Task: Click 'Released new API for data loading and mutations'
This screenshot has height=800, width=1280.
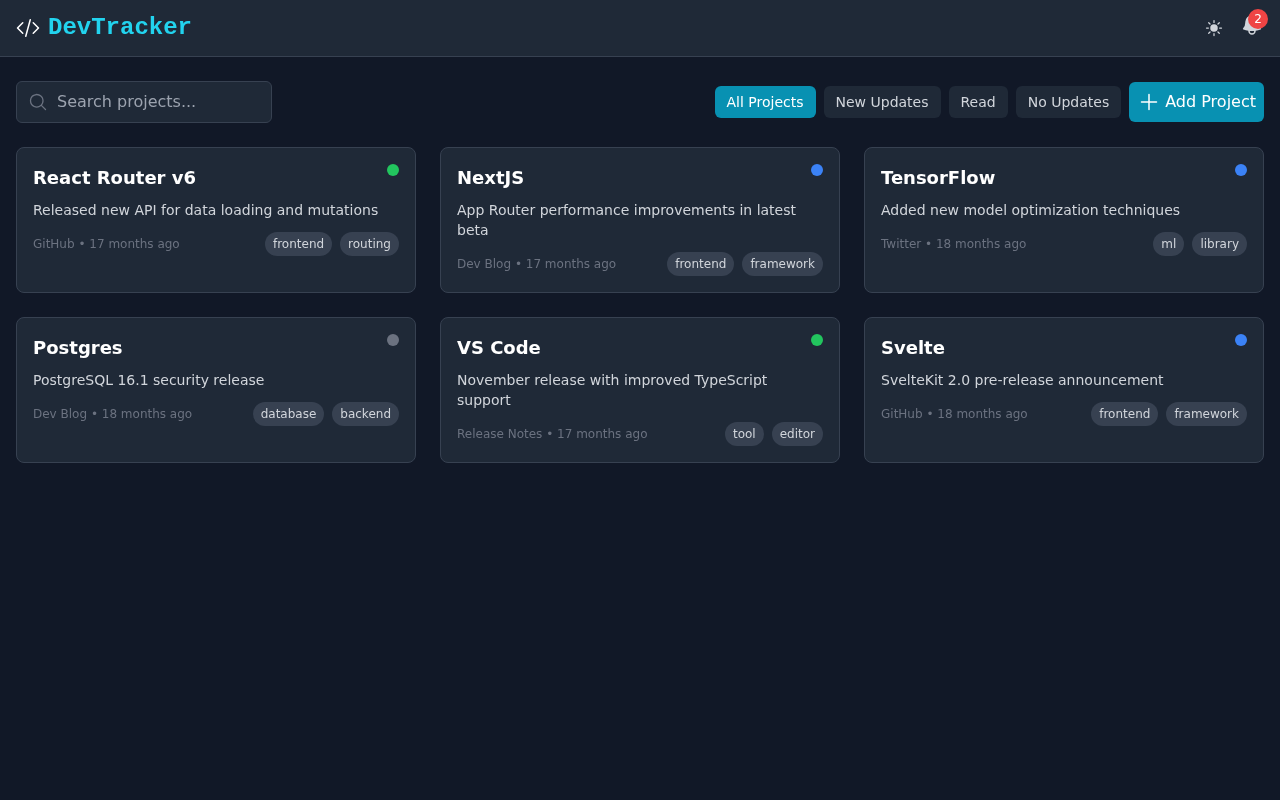Action: 206,210
